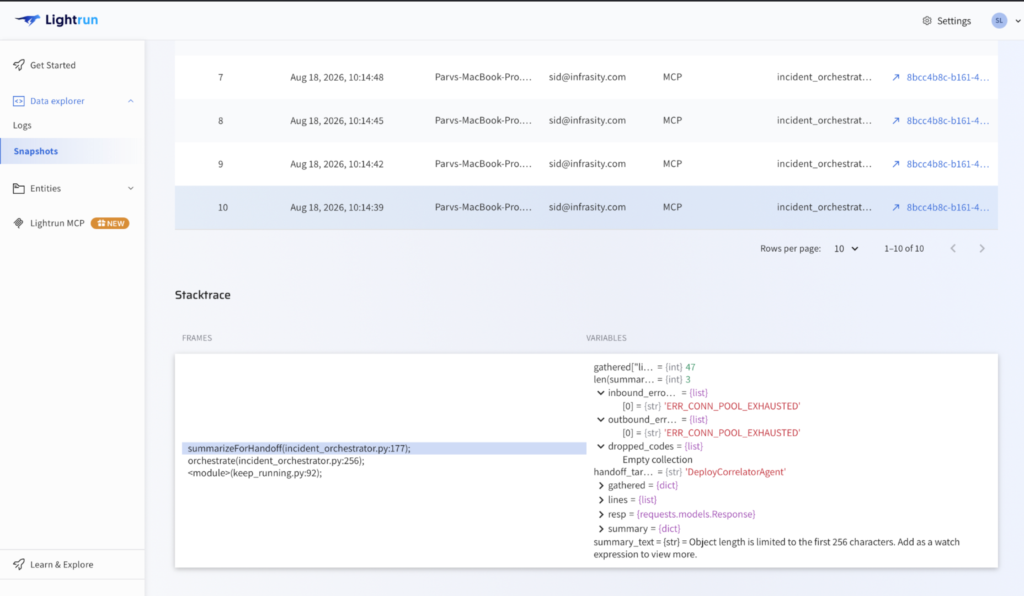Click the len(summar… int 3 variable
1024x596 pixels.
tap(642, 379)
